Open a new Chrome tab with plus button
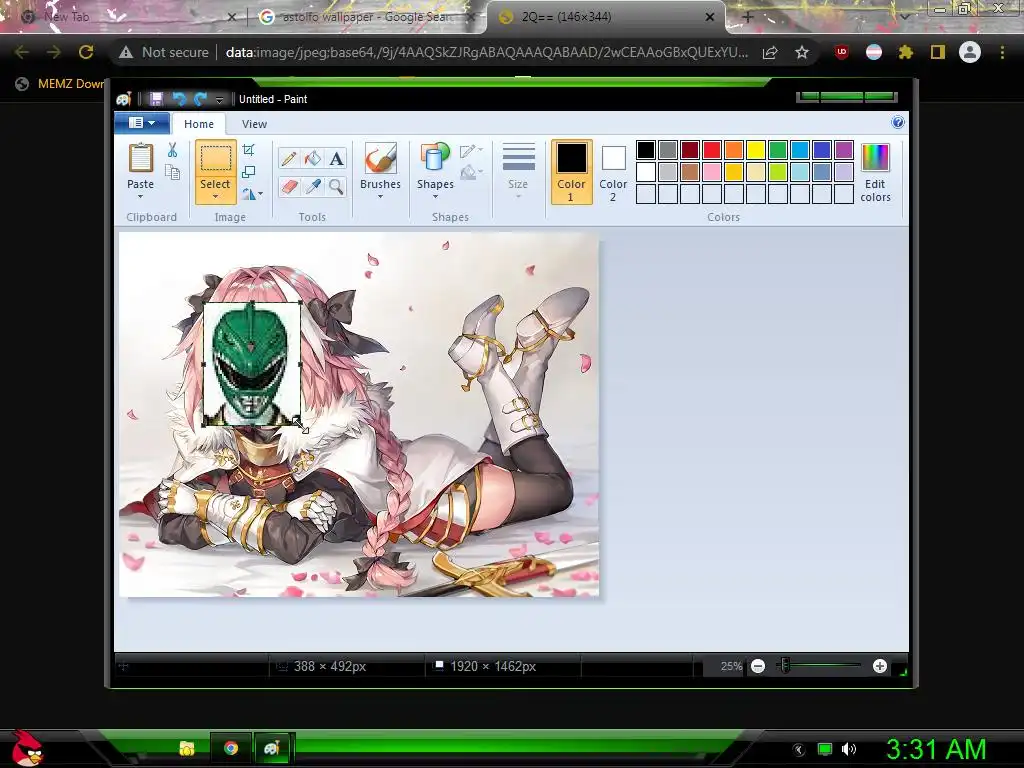The width and height of the screenshot is (1024, 768). pyautogui.click(x=748, y=17)
